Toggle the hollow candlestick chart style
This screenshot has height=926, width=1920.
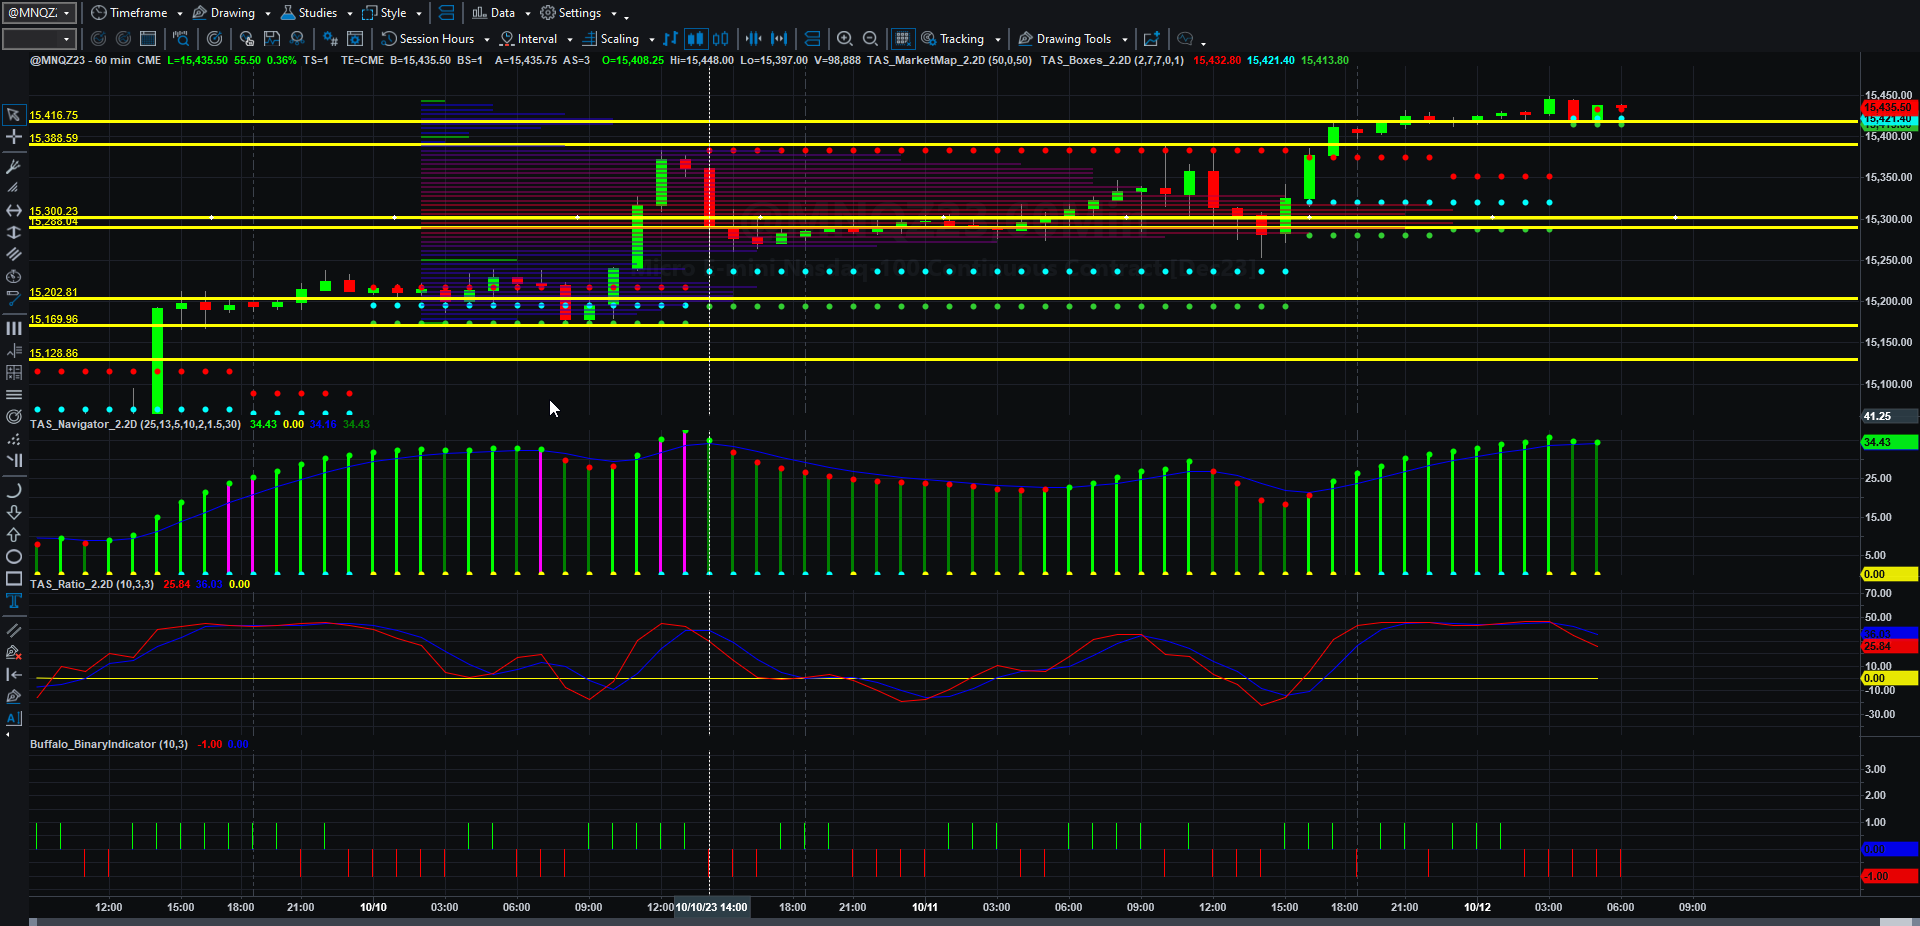[720, 38]
